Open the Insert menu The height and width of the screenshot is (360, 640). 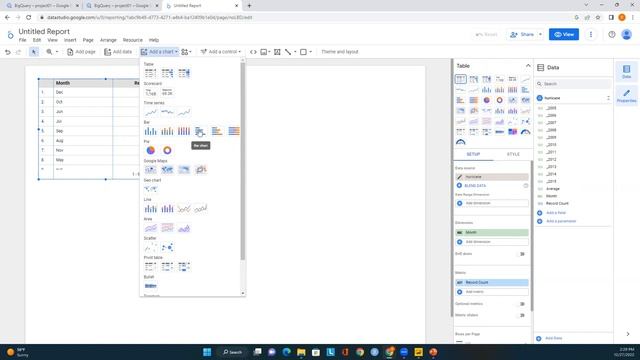click(70, 40)
